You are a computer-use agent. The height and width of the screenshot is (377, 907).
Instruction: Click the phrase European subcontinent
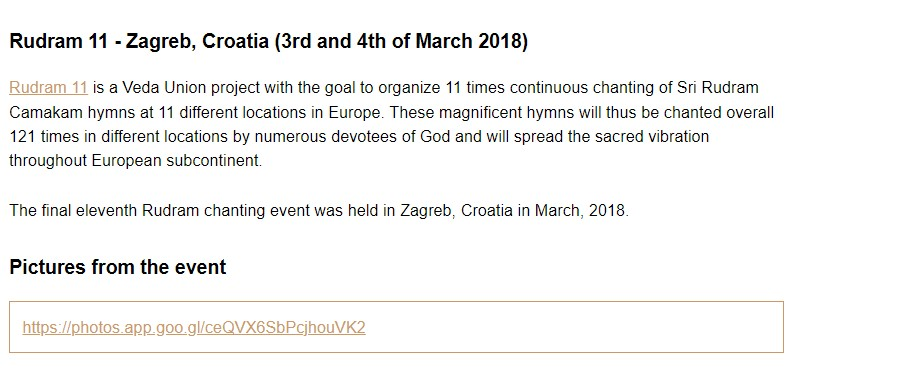[176, 161]
